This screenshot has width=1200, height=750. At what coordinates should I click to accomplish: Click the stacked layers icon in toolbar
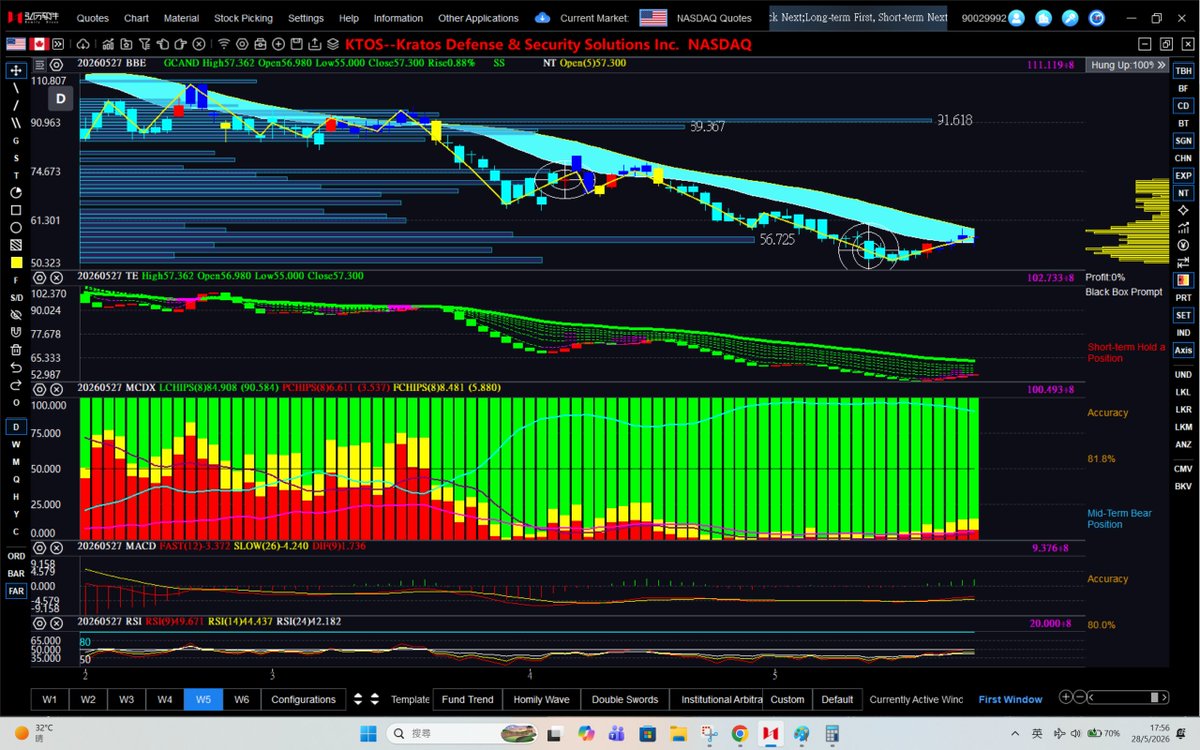(x=331, y=44)
